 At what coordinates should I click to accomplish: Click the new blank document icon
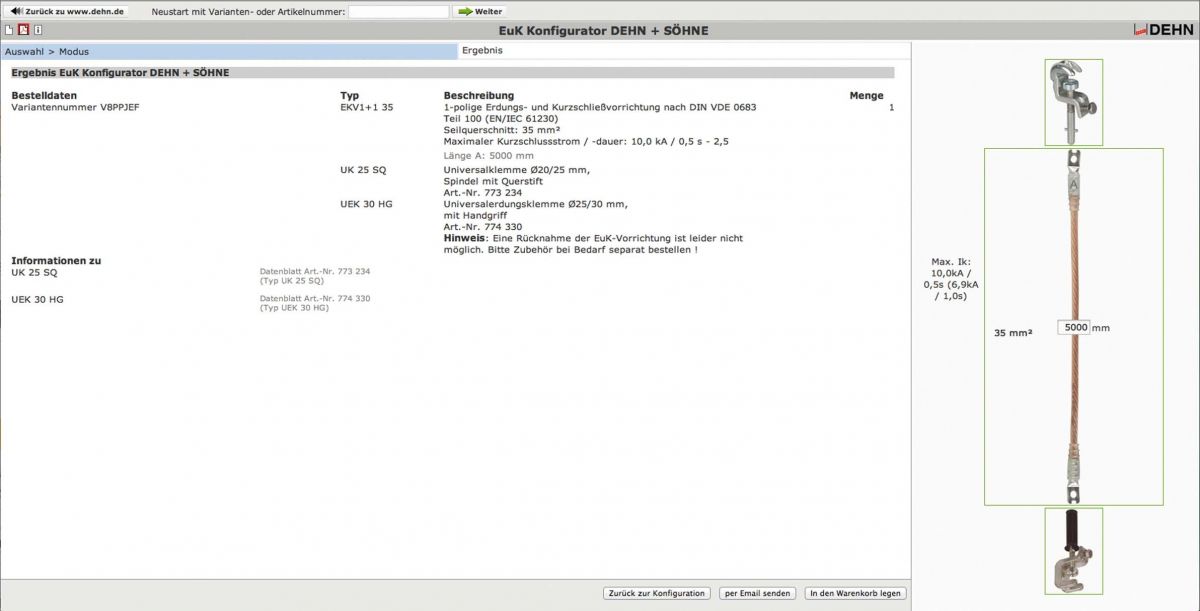[x=9, y=31]
